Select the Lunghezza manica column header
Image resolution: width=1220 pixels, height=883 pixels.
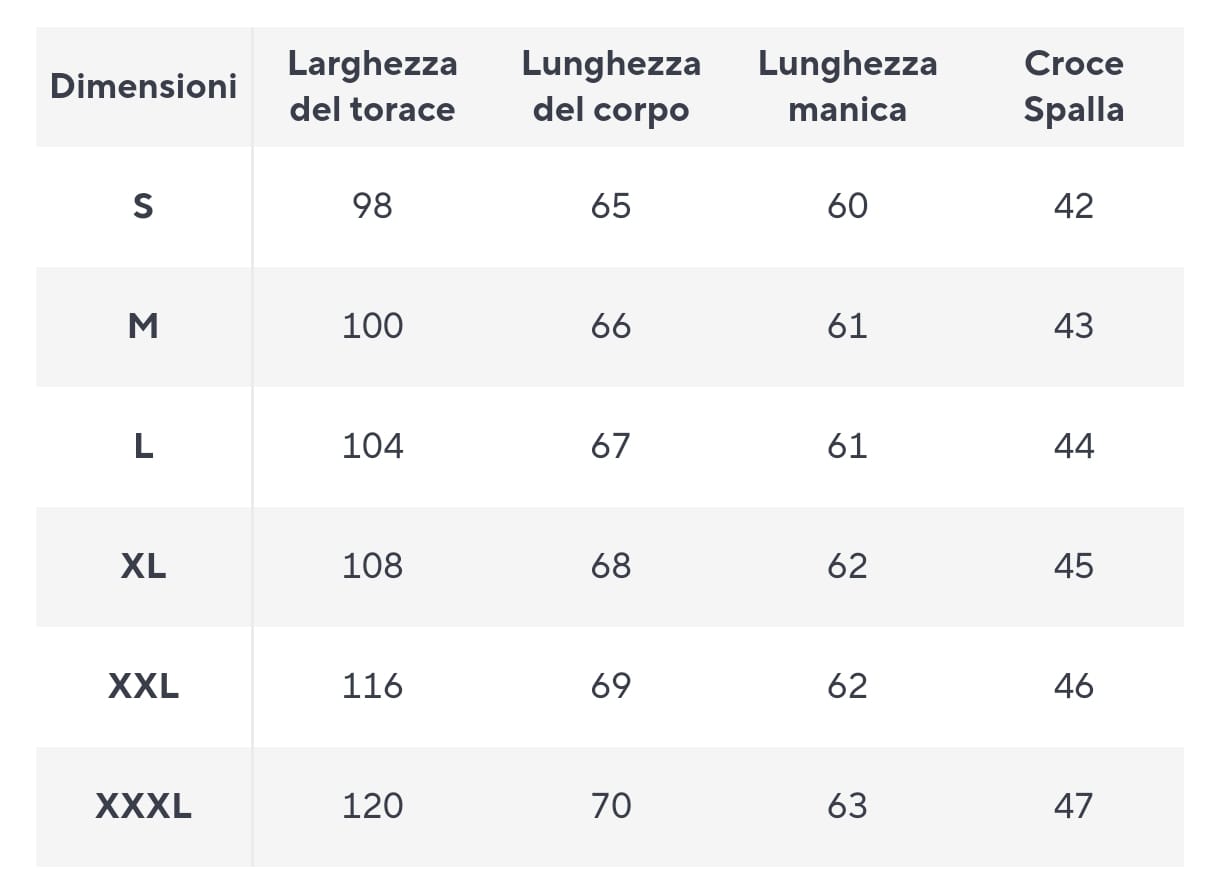[x=847, y=86]
